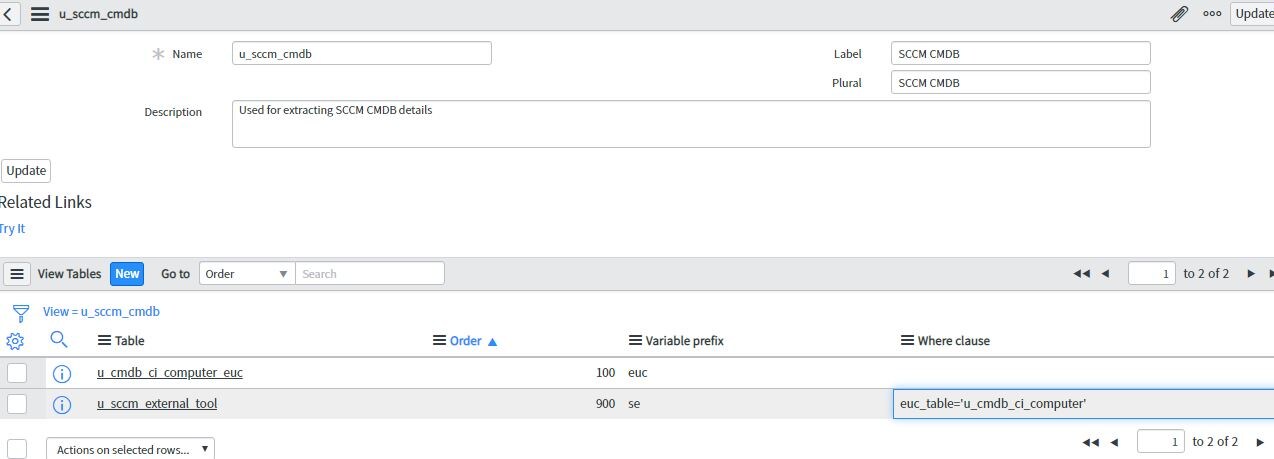Click the Update button in the header
The image size is (1274, 459).
coord(1252,14)
